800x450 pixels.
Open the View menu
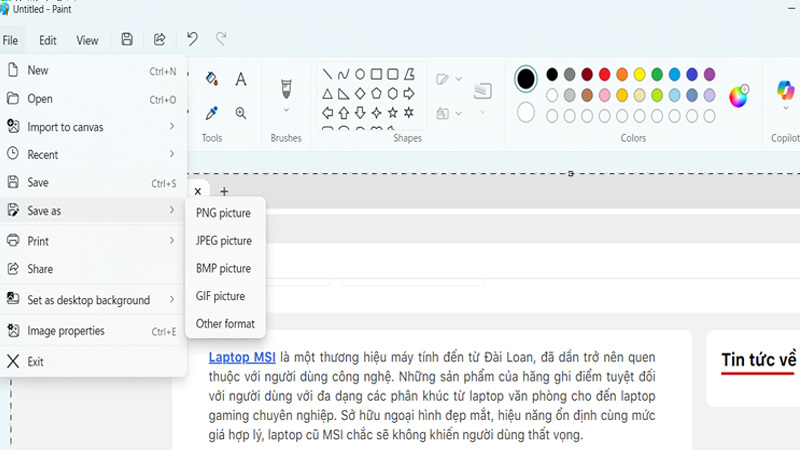[87, 40]
